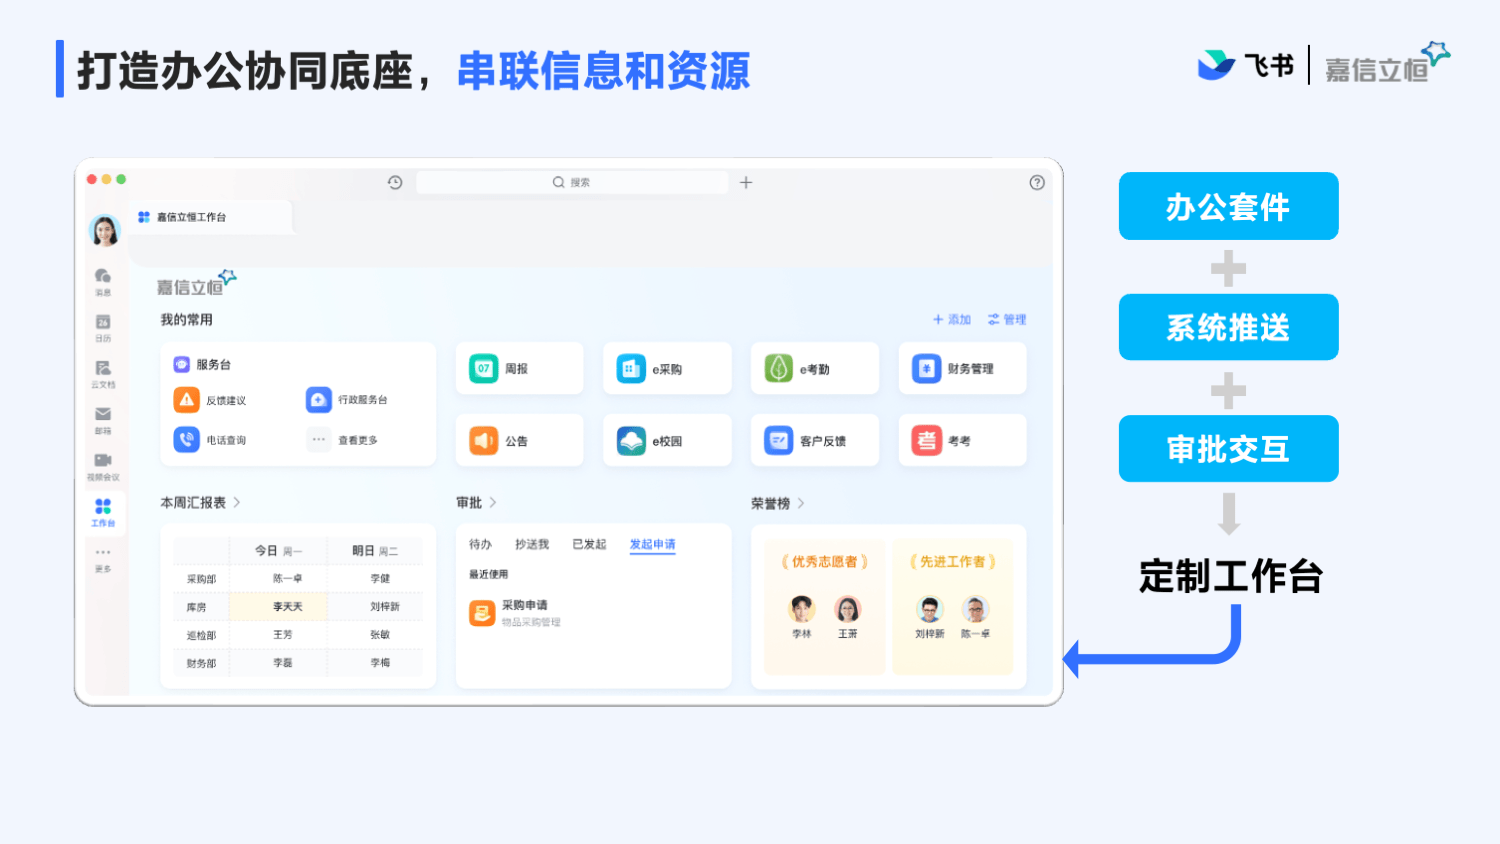
Task: Click the 办公套件 blue box
Action: pyautogui.click(x=1228, y=206)
